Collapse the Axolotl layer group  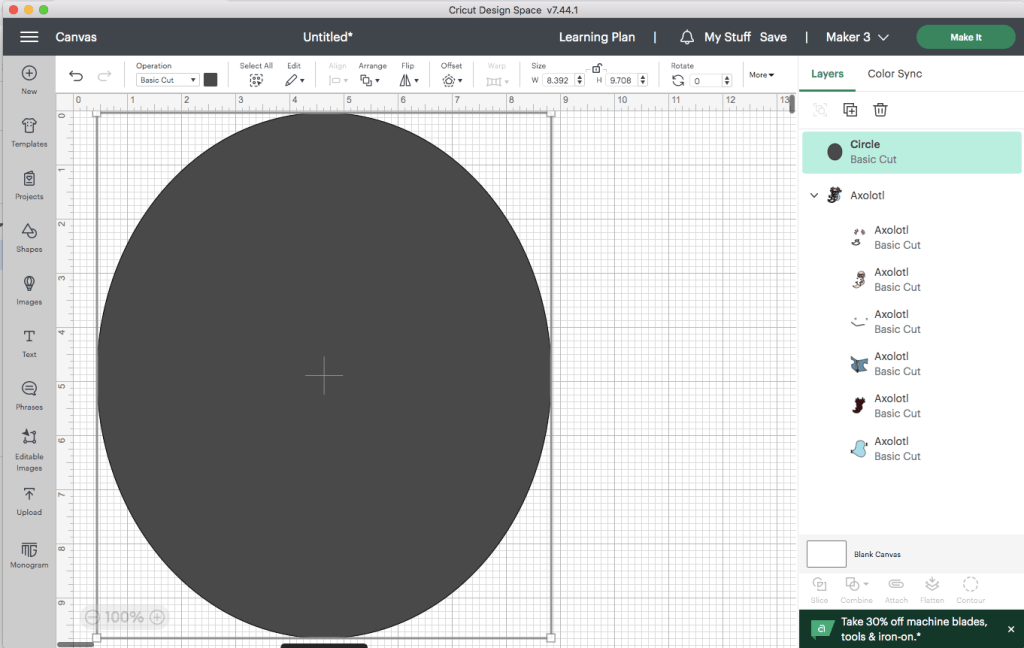(814, 196)
